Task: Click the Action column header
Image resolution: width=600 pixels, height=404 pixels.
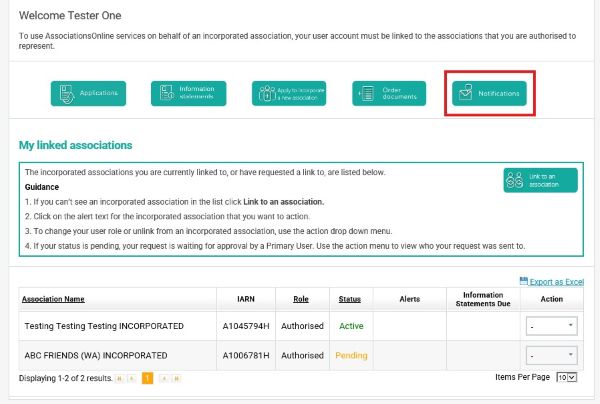Action: click(551, 299)
